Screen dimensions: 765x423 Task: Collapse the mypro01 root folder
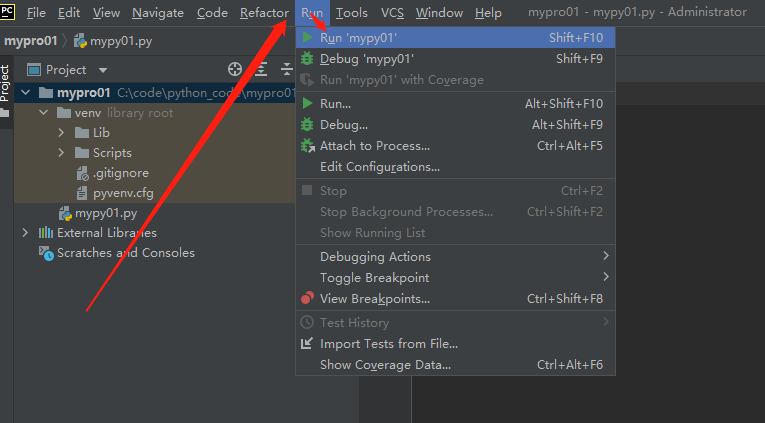coord(26,92)
